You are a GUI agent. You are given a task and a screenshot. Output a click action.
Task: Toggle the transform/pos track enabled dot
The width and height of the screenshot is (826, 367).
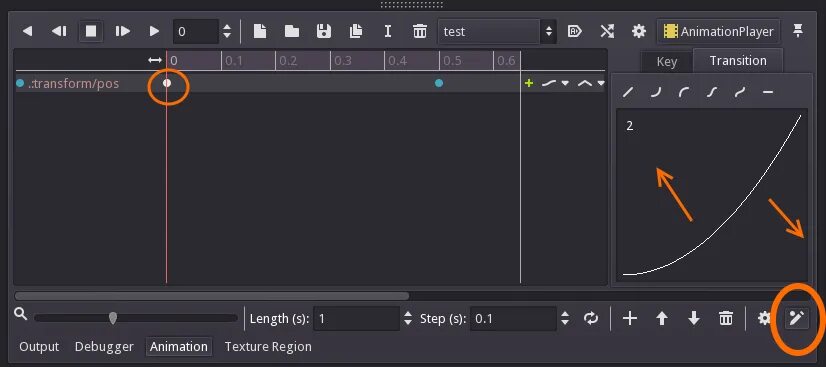tap(20, 83)
